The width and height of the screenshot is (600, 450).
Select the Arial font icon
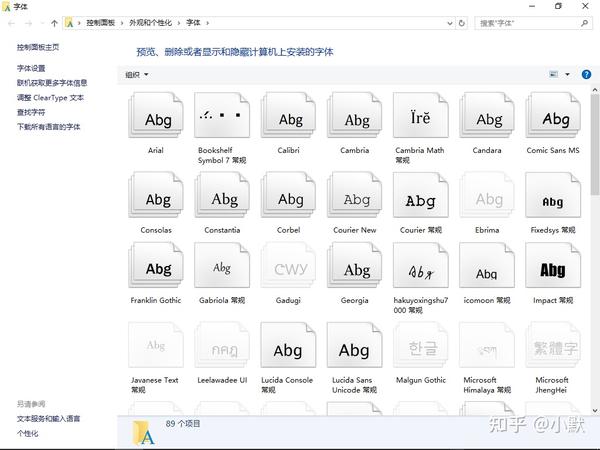coord(156,115)
